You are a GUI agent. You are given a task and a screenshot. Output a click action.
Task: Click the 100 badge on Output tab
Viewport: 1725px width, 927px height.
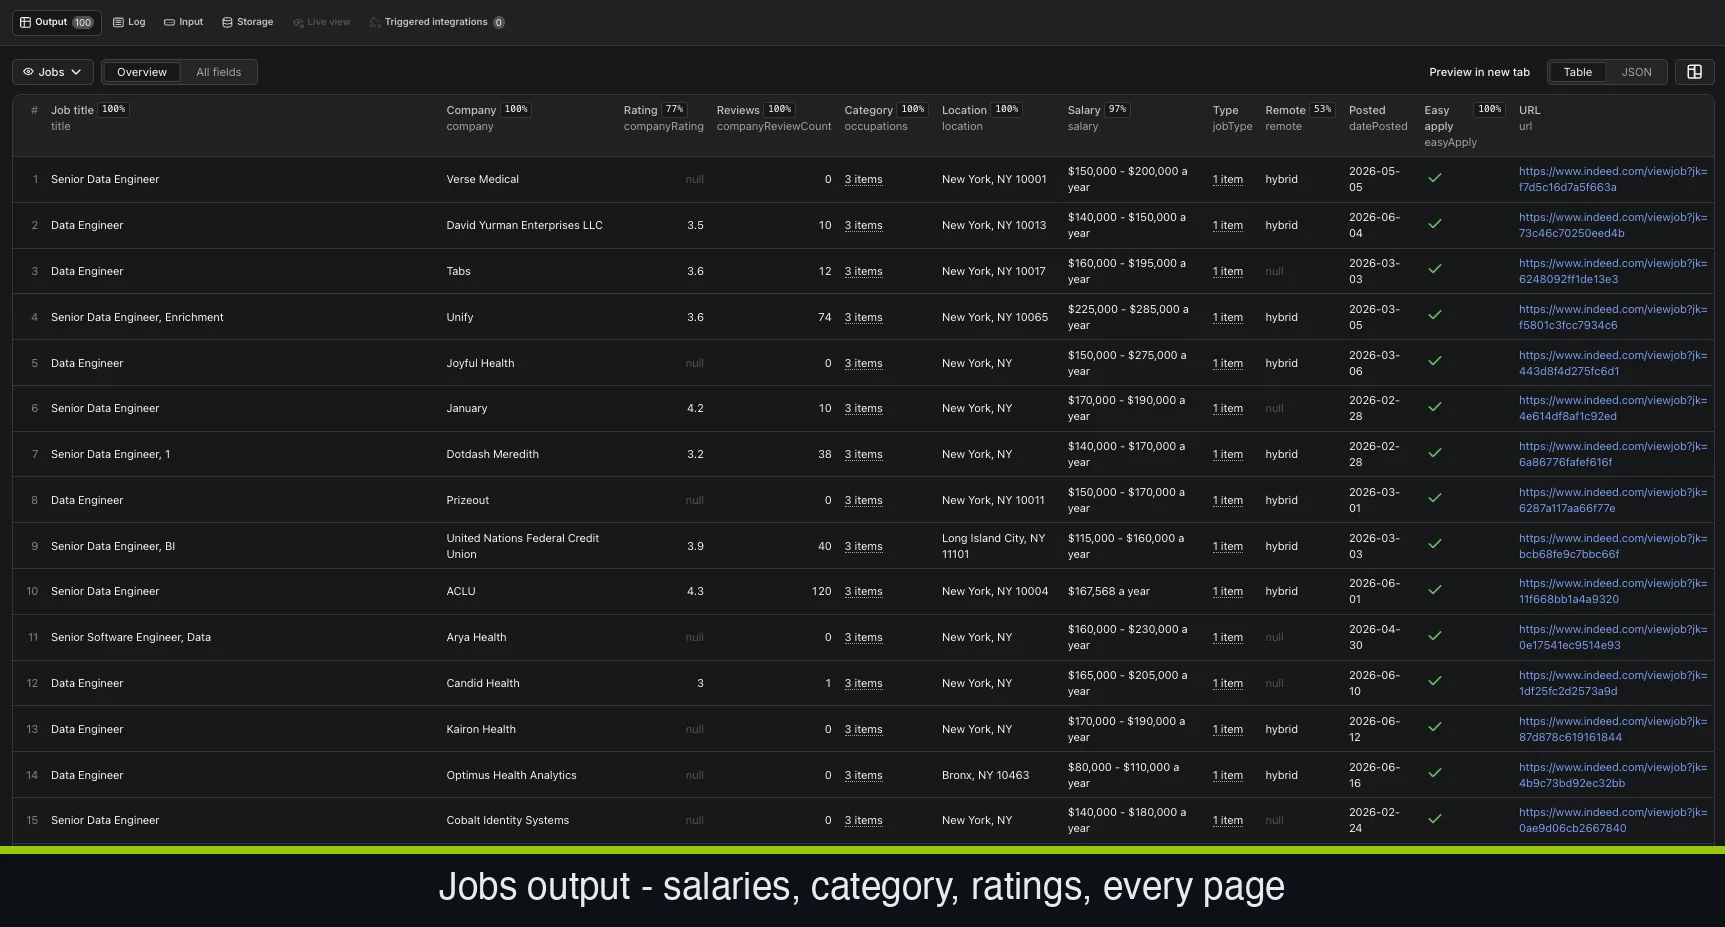point(82,22)
